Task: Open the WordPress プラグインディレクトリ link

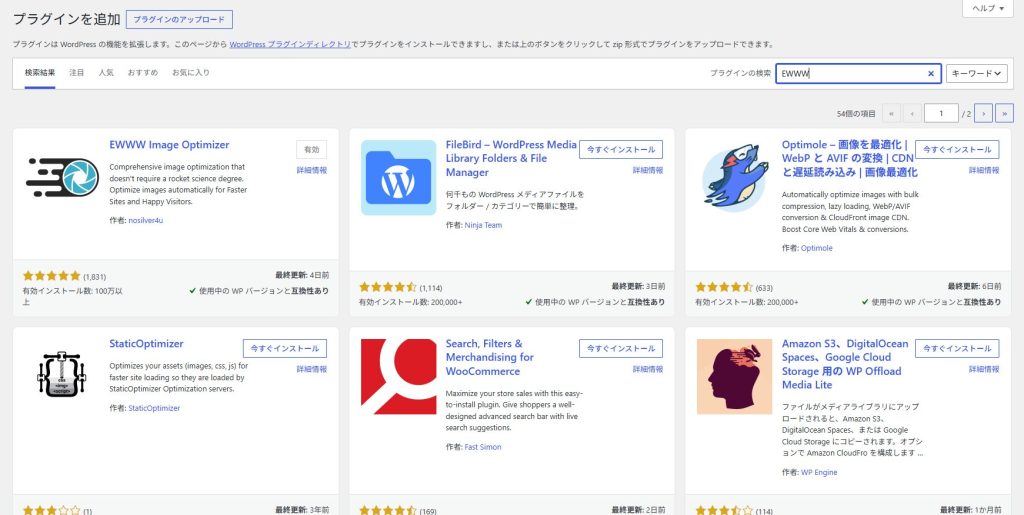Action: coord(290,44)
